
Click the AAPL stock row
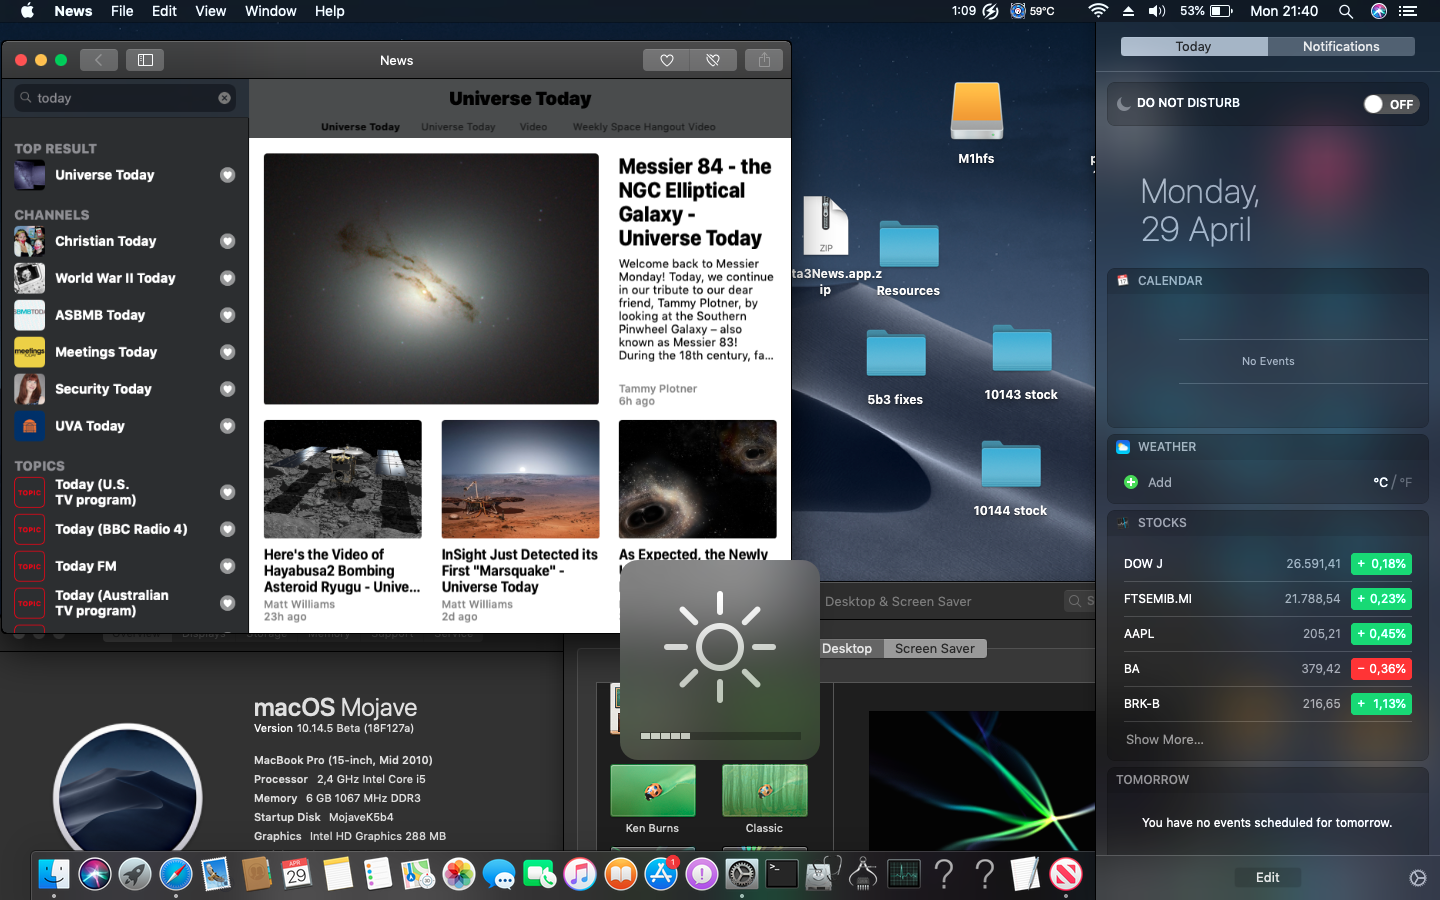pos(1267,634)
